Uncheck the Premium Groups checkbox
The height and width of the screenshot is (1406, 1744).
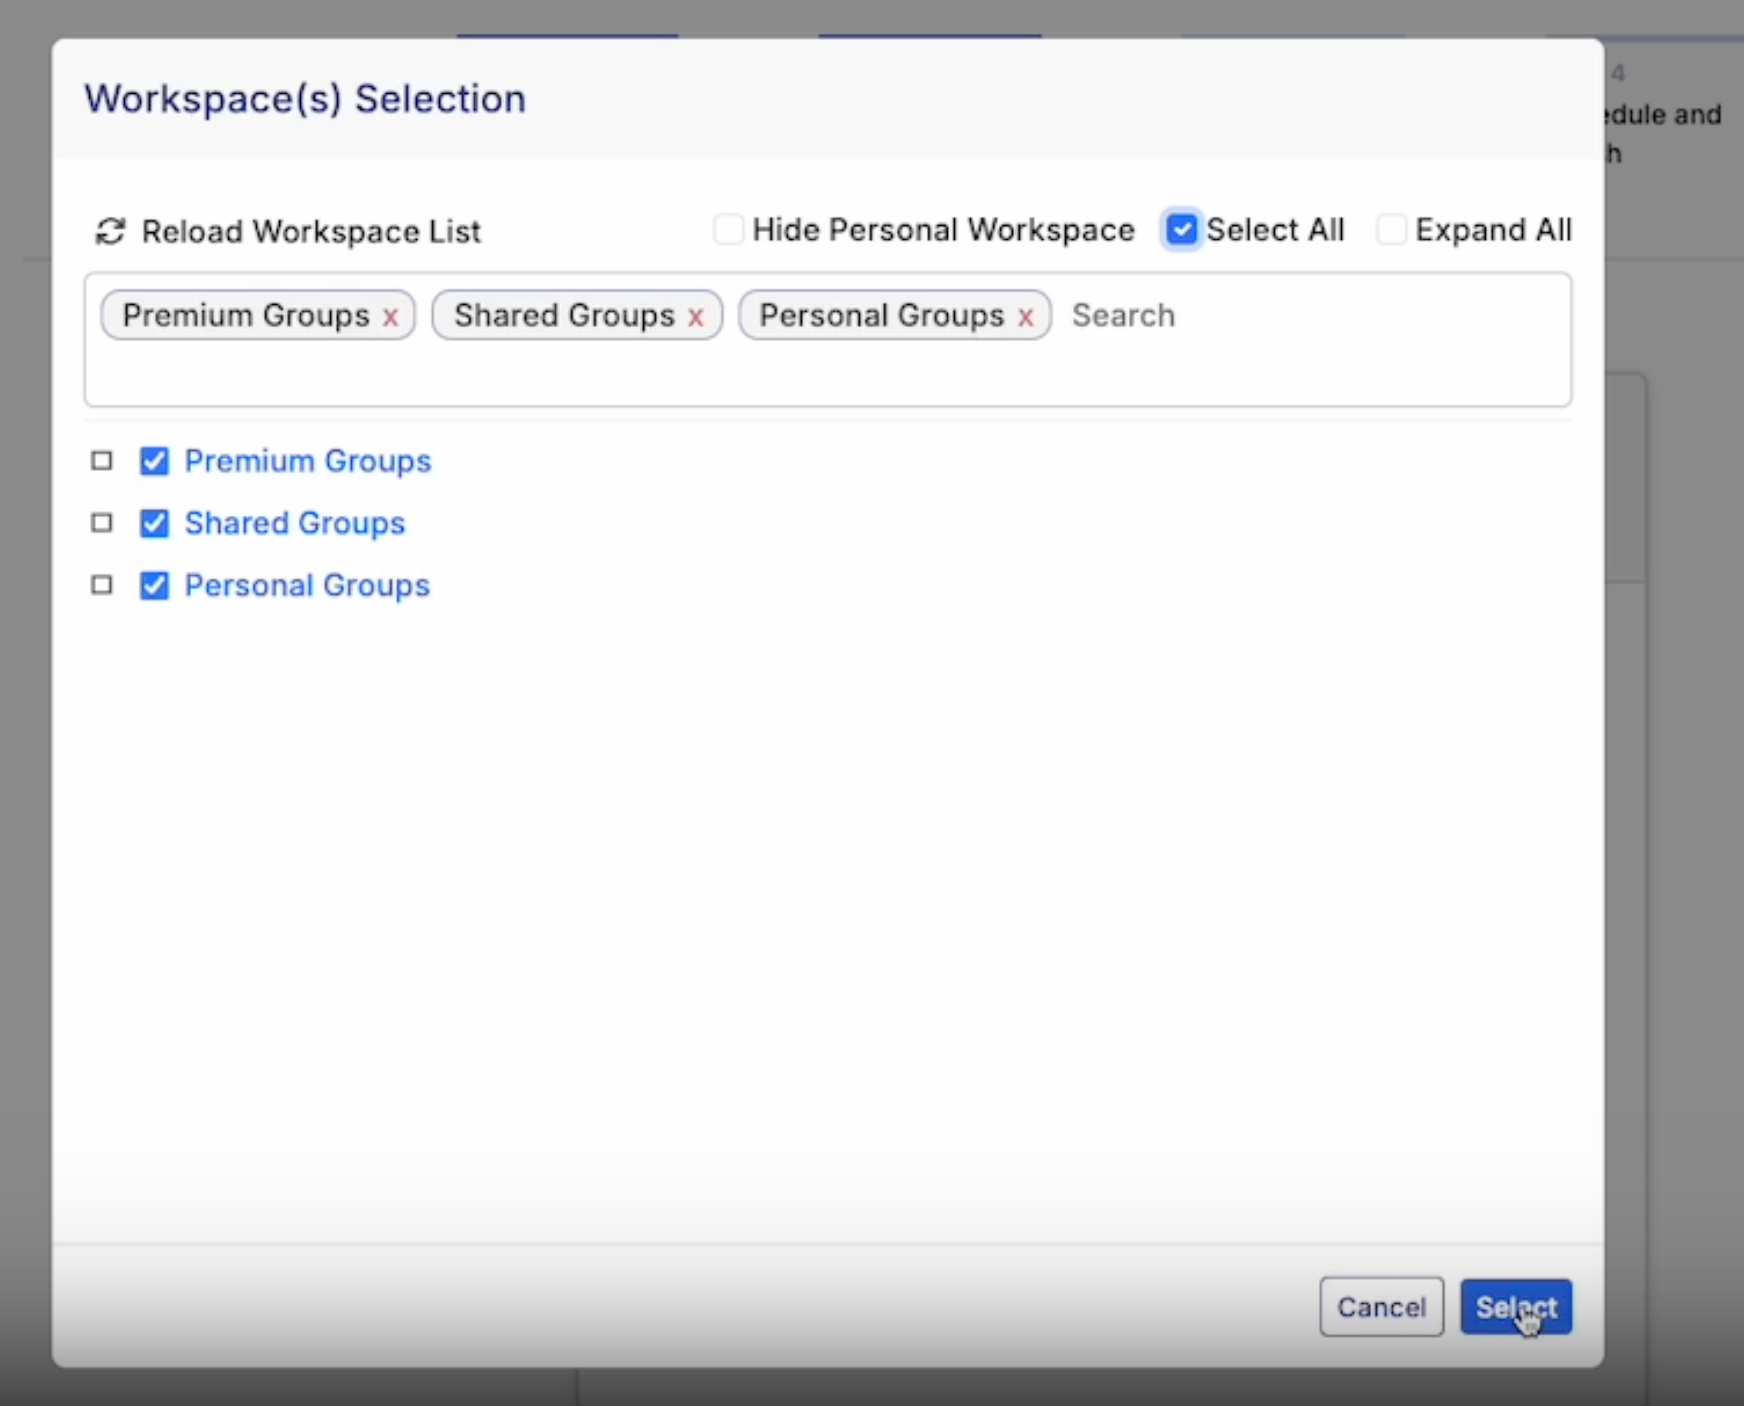pyautogui.click(x=154, y=461)
